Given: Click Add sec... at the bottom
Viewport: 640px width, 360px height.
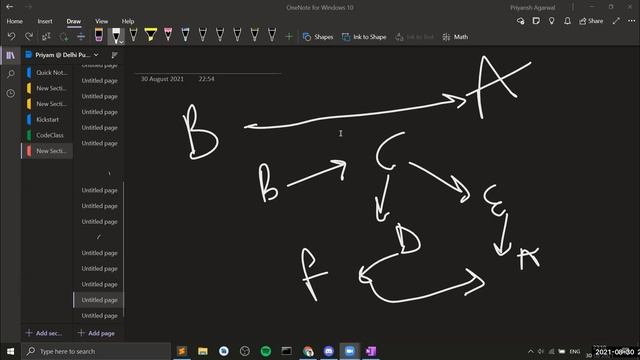Looking at the screenshot, I should tap(44, 333).
